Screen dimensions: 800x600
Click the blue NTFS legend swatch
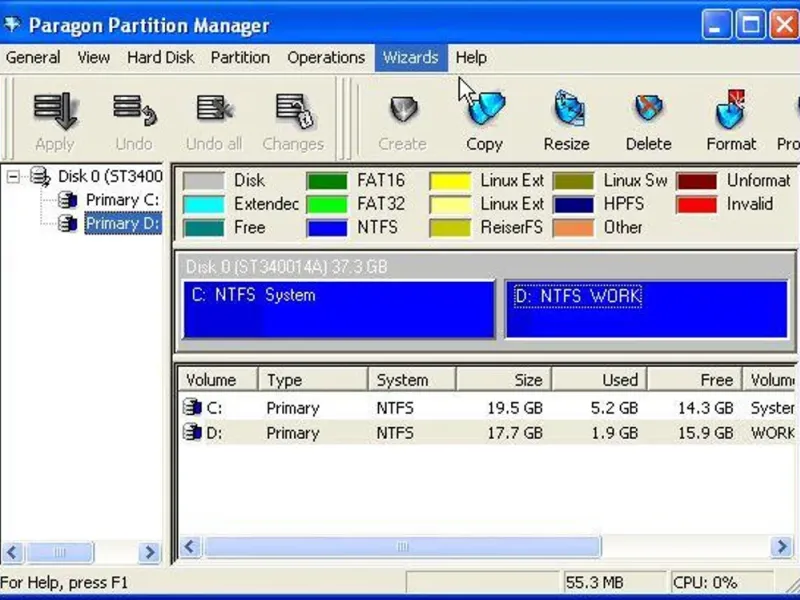[x=327, y=228]
